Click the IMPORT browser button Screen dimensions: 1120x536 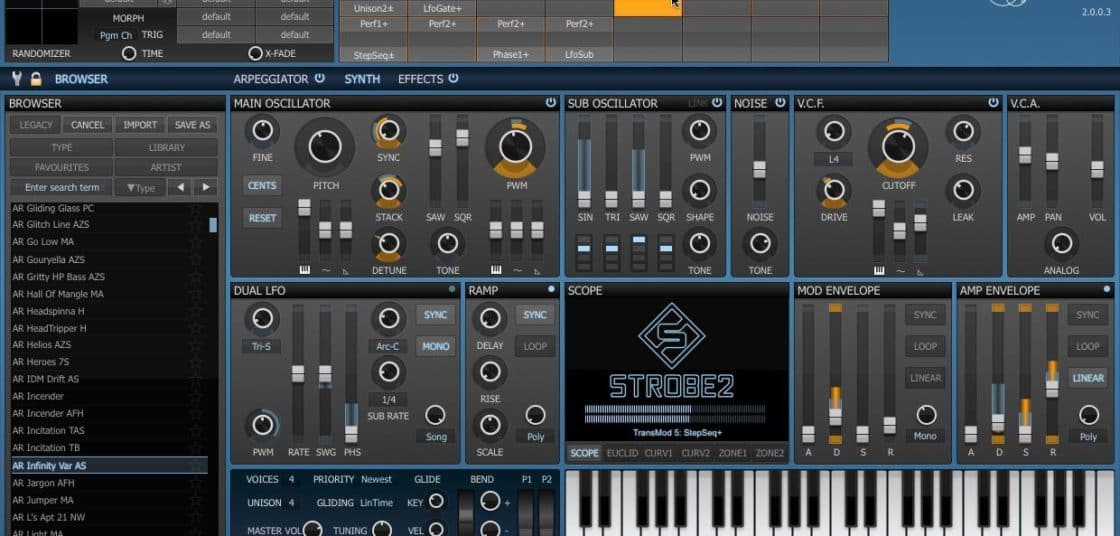coord(140,125)
